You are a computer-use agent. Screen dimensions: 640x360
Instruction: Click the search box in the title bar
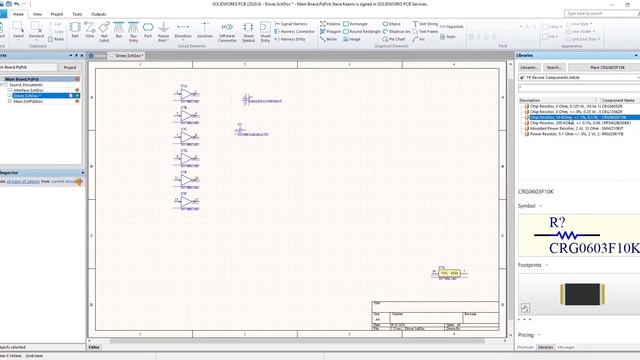click(601, 14)
